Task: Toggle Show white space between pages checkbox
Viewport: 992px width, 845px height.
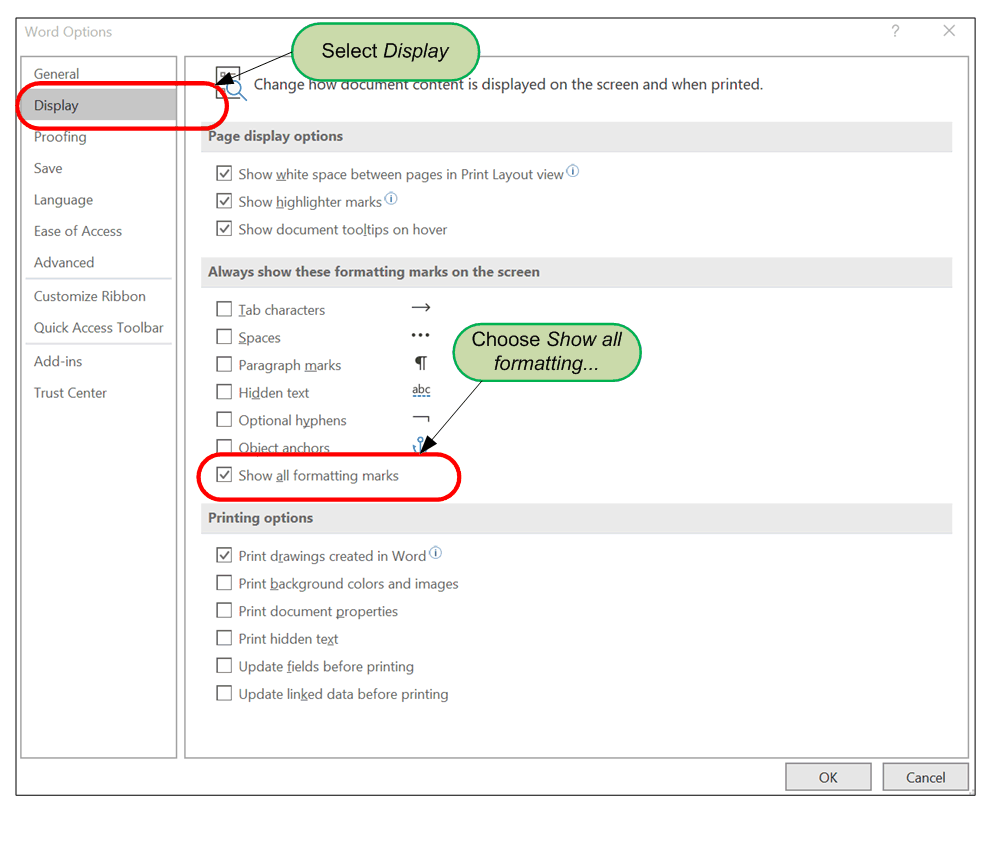Action: coord(224,173)
